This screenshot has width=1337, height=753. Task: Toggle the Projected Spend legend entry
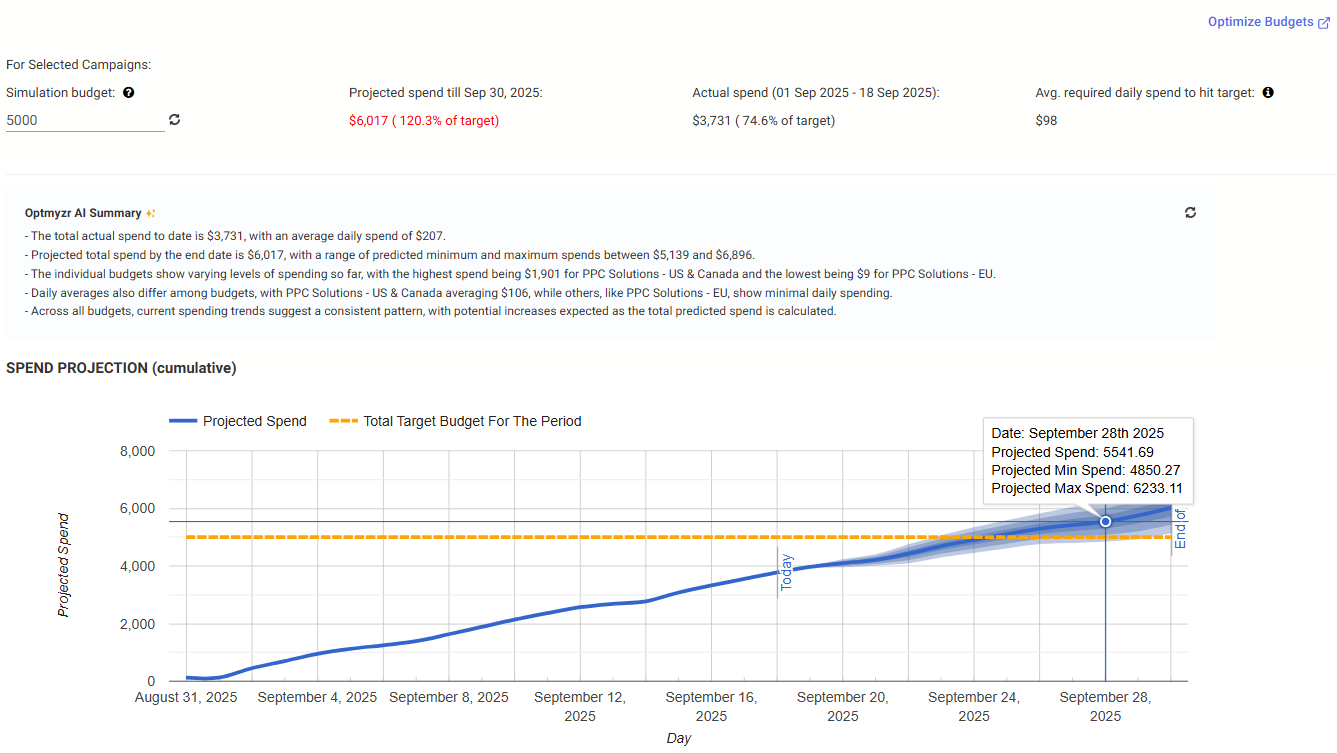[x=254, y=421]
